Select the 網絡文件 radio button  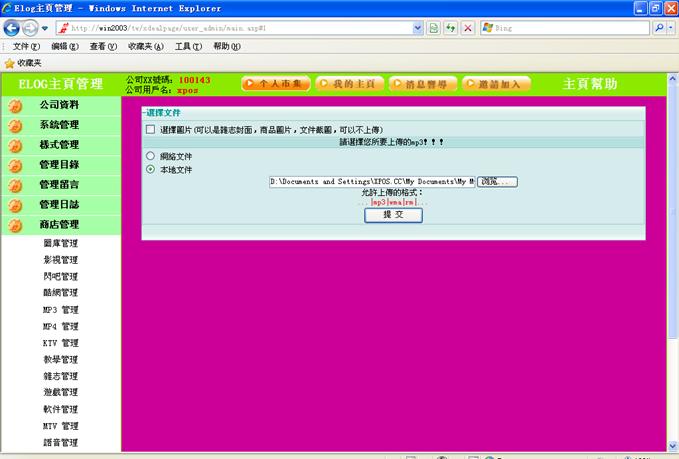click(x=151, y=156)
